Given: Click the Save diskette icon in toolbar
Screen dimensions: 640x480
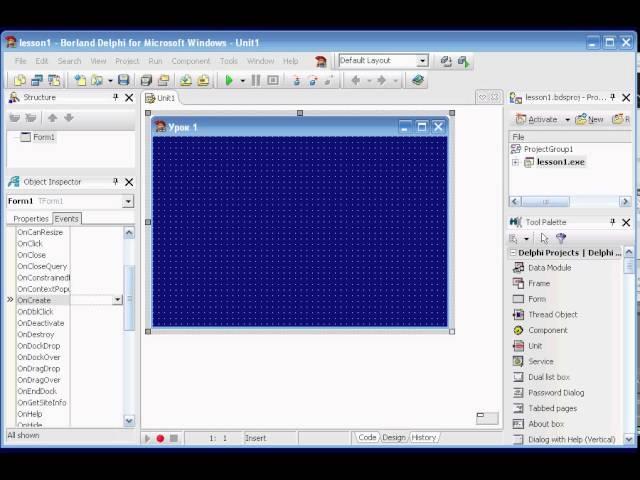Looking at the screenshot, I should (124, 80).
